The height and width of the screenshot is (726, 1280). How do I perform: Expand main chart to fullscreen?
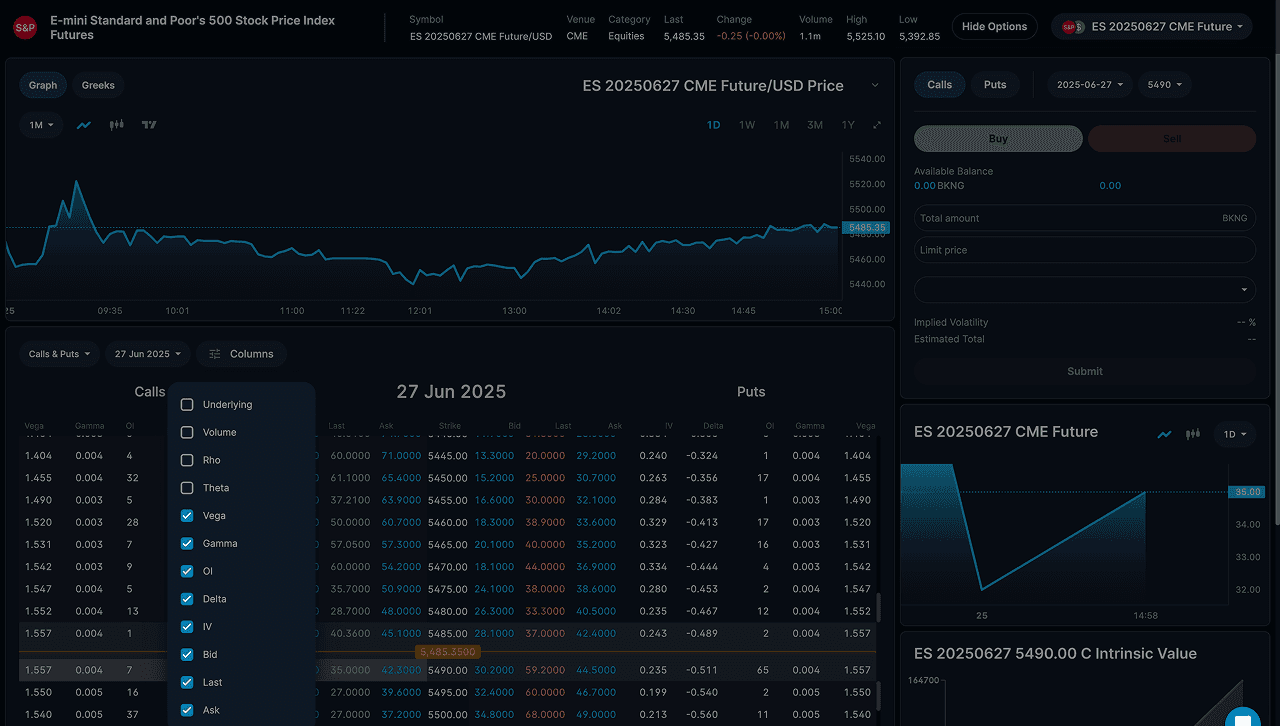point(877,125)
